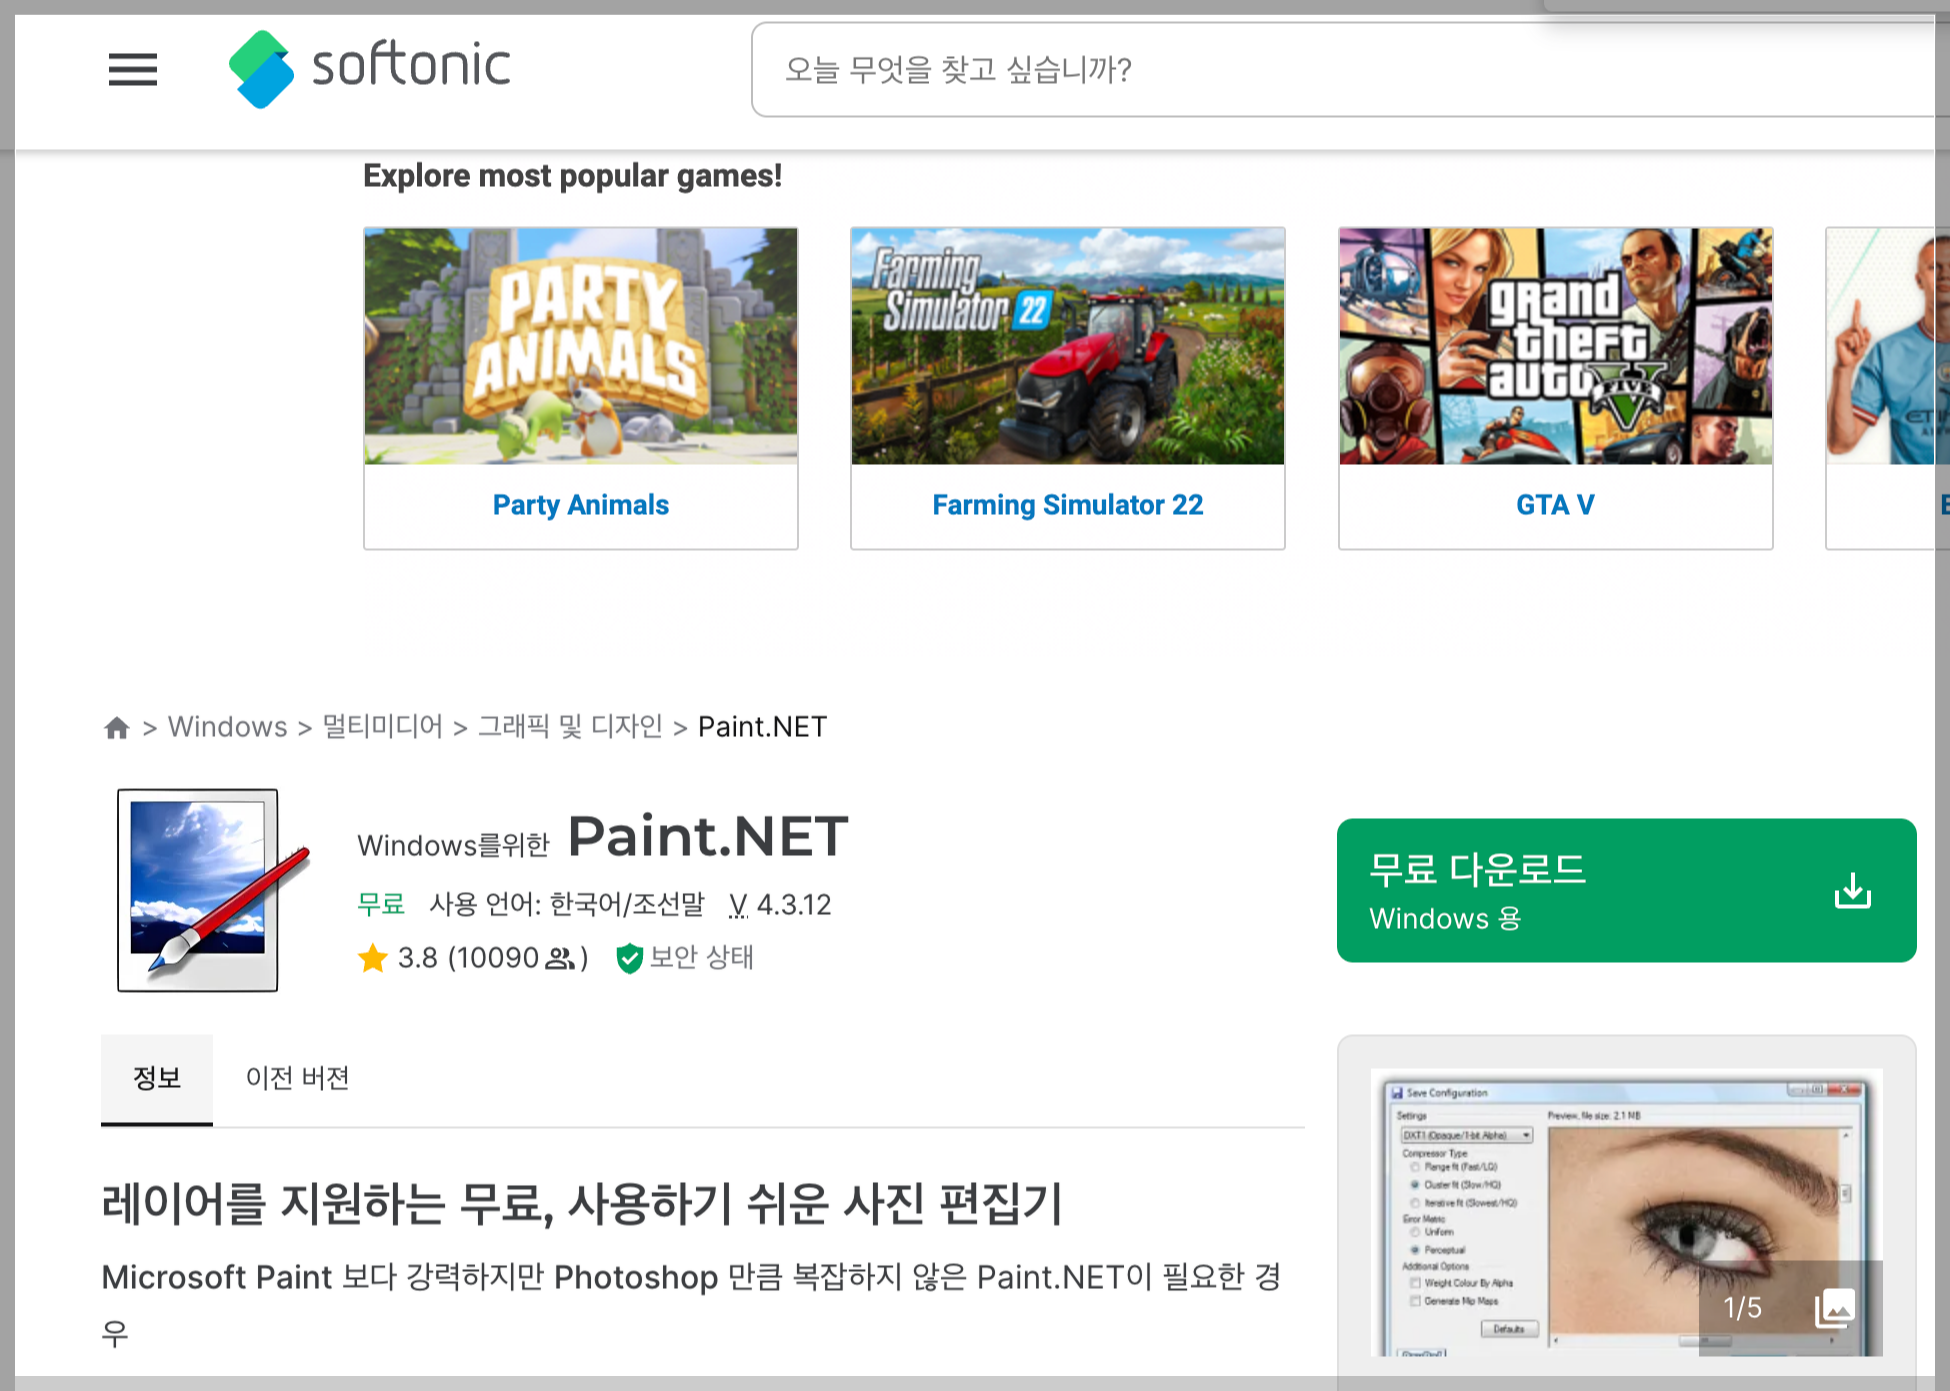The height and width of the screenshot is (1391, 1950).
Task: Click the Paint.NET breadcrumb entry
Action: coord(763,727)
